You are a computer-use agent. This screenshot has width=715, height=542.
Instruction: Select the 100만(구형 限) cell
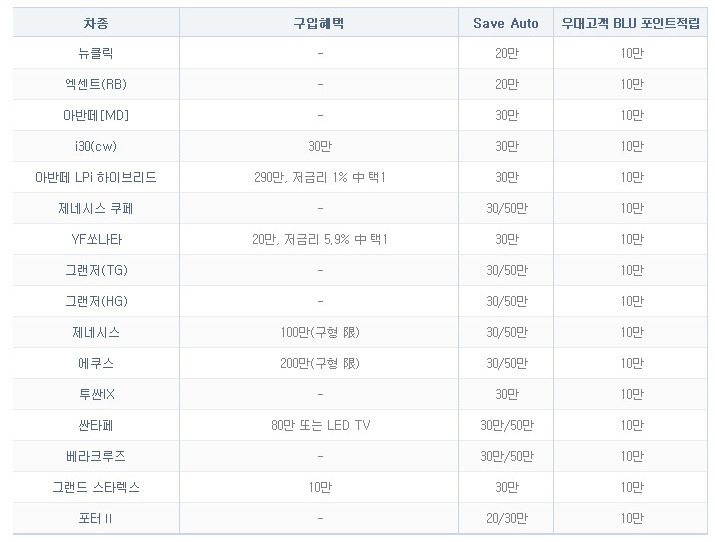click(320, 332)
